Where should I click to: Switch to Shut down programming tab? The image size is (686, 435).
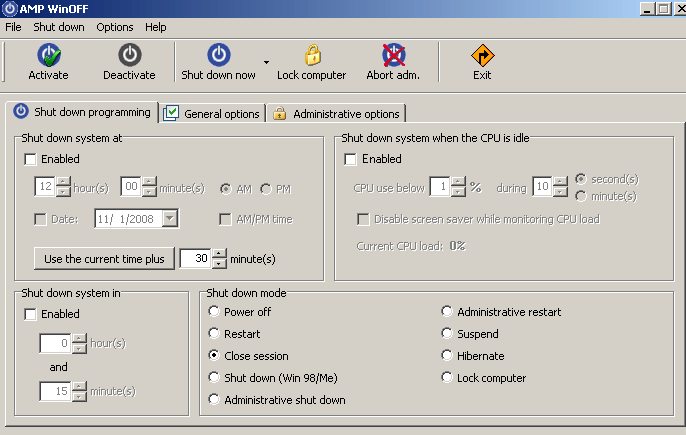tap(82, 112)
